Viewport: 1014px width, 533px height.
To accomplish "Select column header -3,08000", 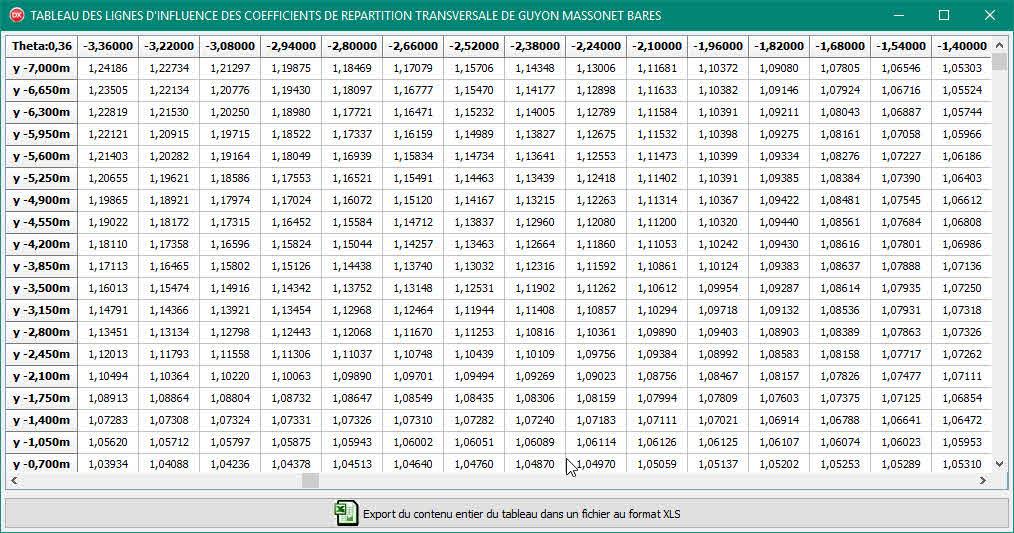I will tap(230, 46).
